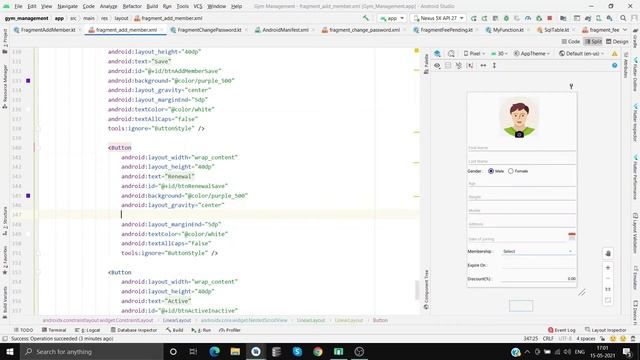
Task: Open the Nexus 5X API 27 device dropdown
Action: pyautogui.click(x=438, y=18)
